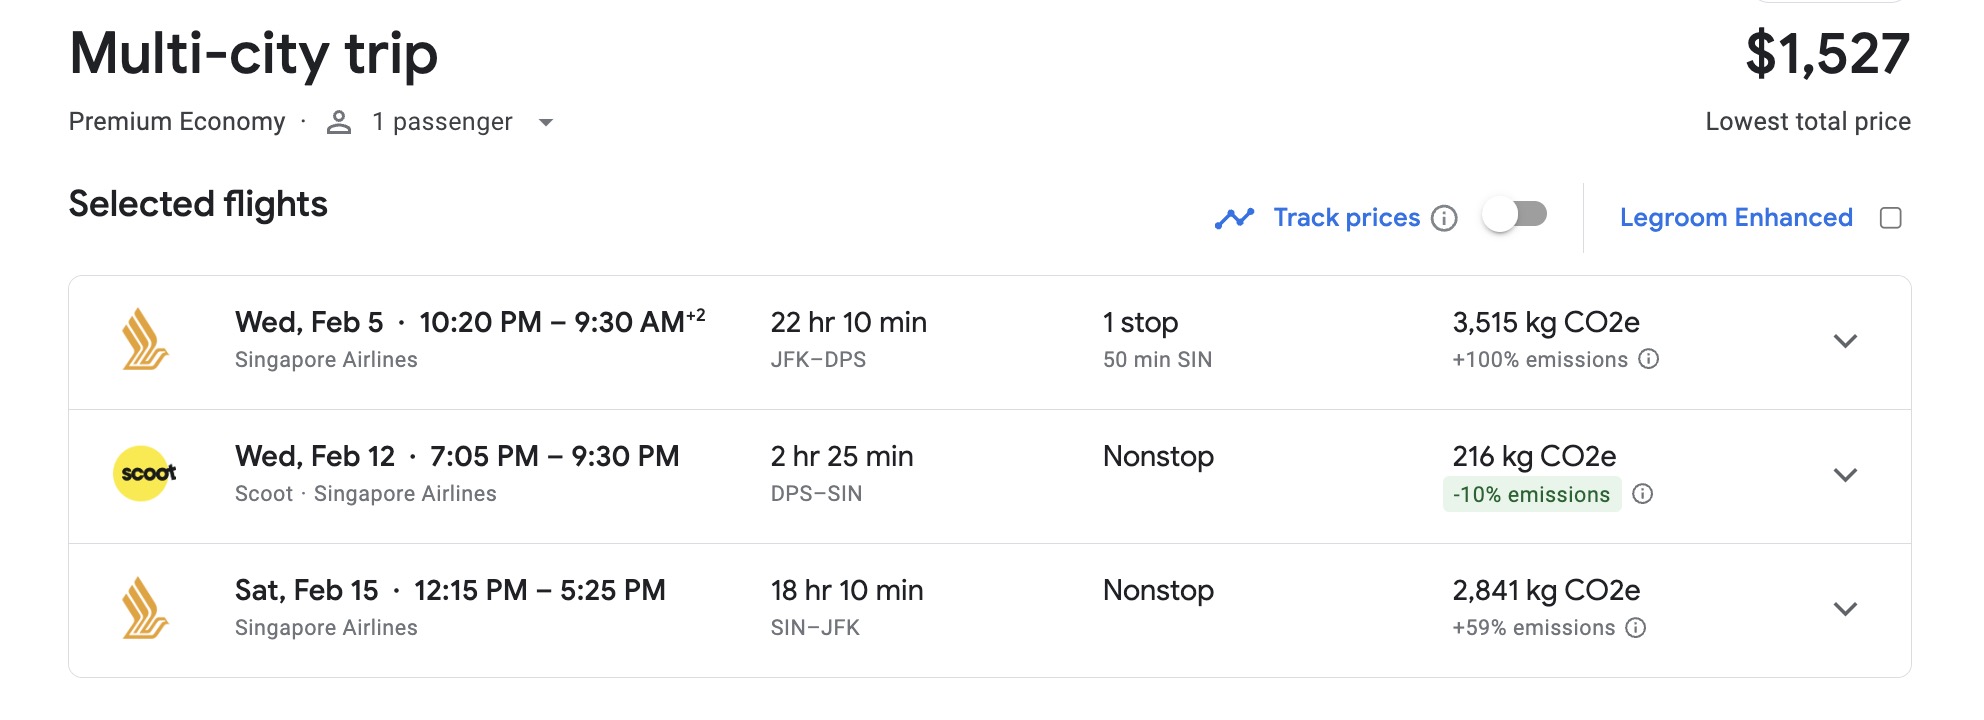The width and height of the screenshot is (1984, 720).
Task: Enable the Track prices toggle
Action: coord(1514,215)
